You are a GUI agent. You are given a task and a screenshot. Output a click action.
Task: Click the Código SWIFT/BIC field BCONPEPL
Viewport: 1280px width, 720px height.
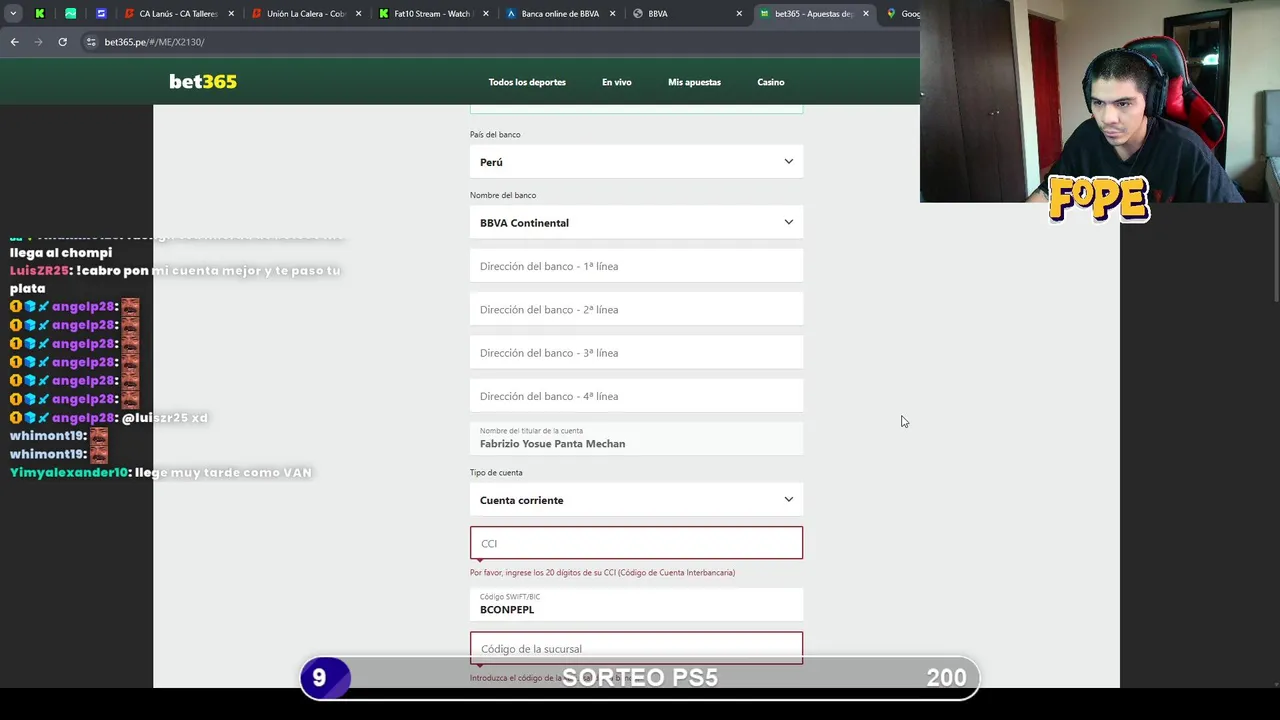pyautogui.click(x=636, y=604)
